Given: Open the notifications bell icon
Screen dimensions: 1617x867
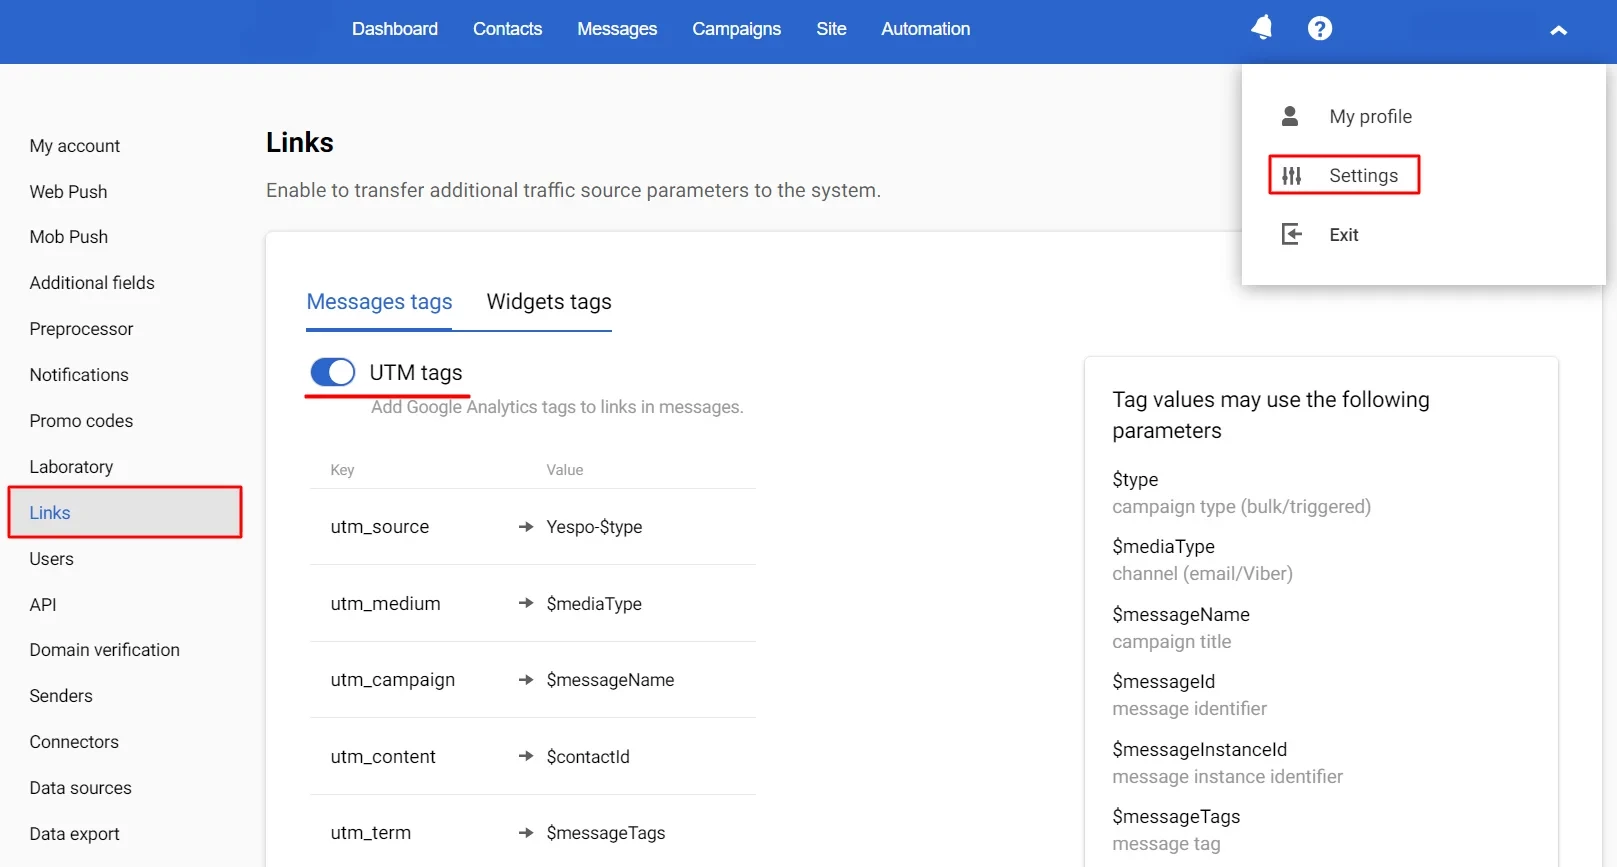Looking at the screenshot, I should [x=1262, y=28].
